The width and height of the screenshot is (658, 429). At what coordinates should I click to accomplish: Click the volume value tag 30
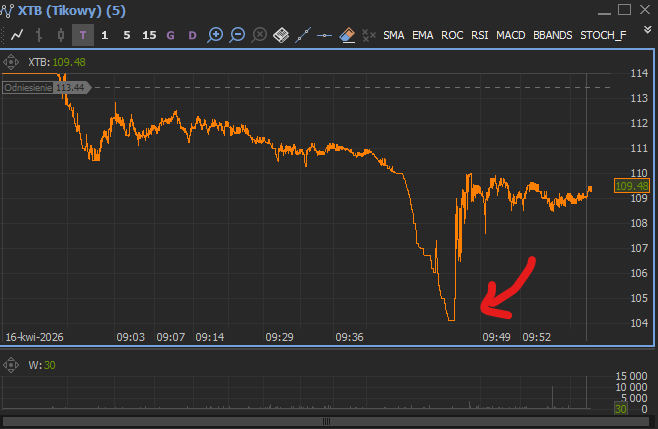621,409
